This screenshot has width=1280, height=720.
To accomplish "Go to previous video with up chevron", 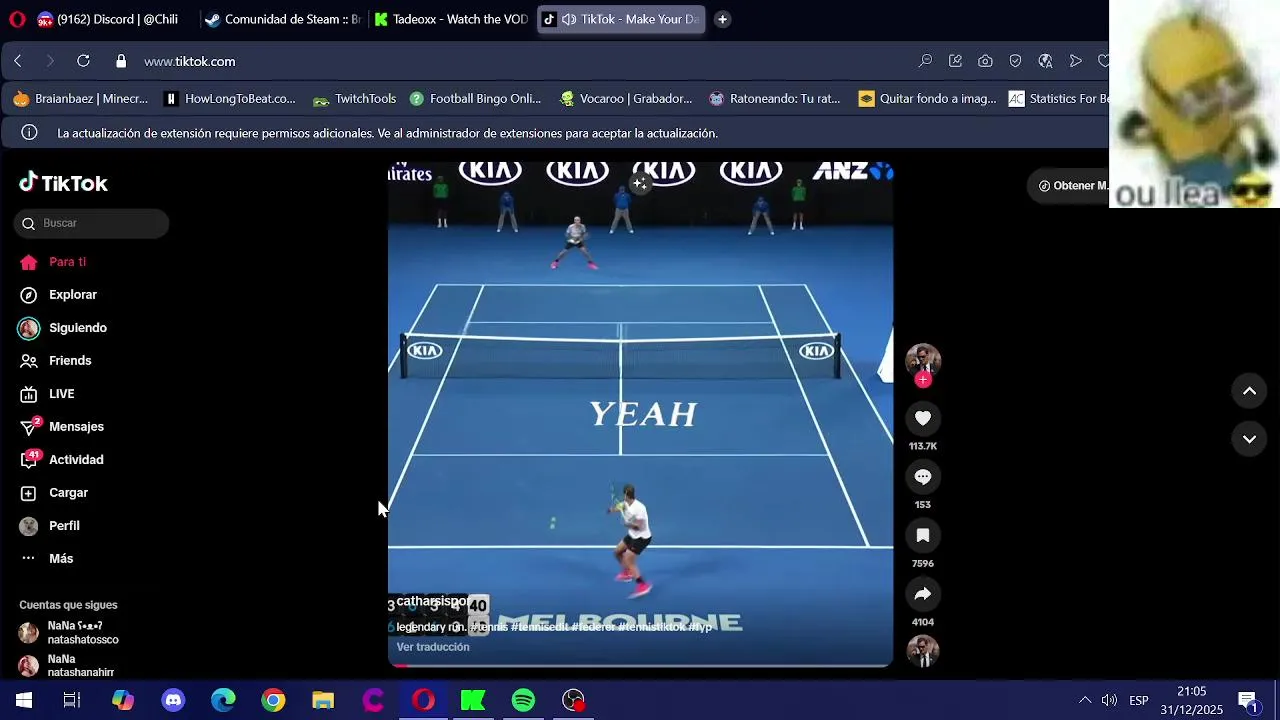I will 1249,391.
